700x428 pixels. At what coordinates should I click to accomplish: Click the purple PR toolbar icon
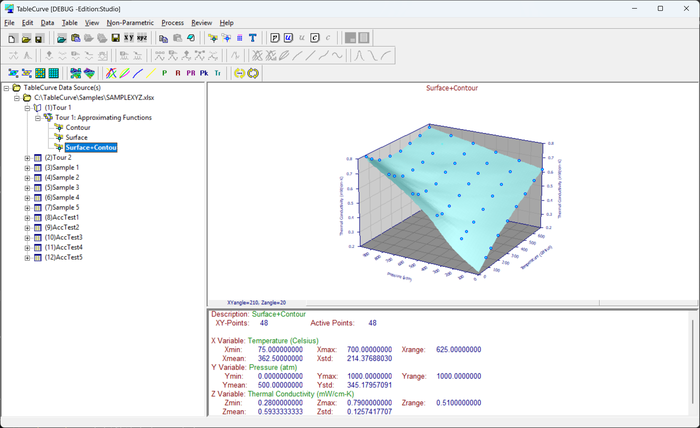191,73
